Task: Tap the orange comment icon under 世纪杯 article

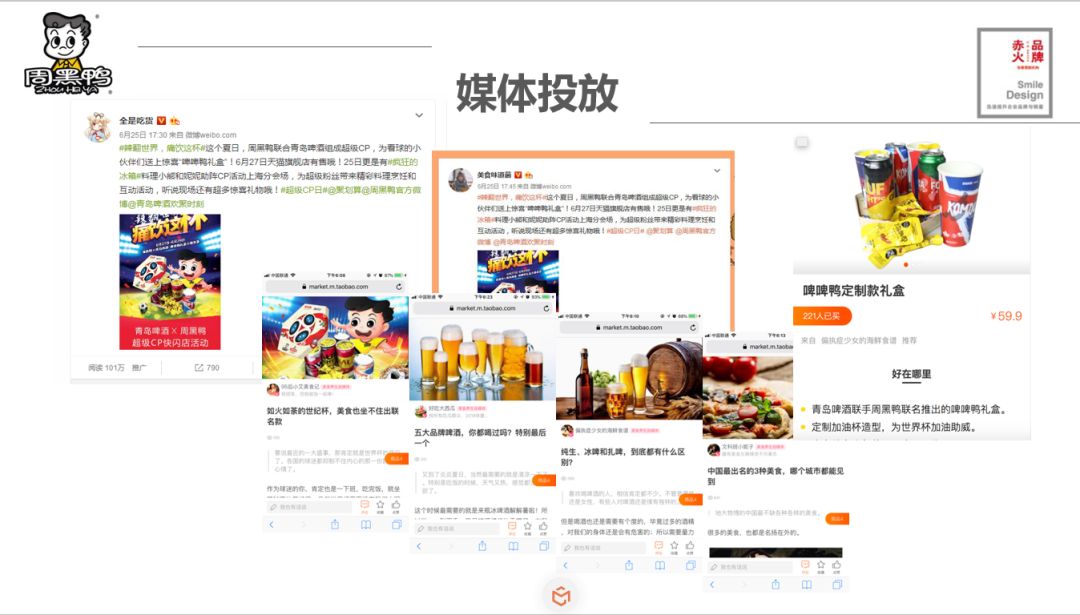Action: pos(364,505)
